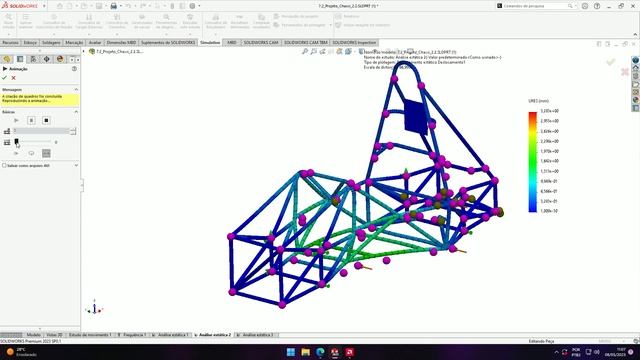Collapse the Básicas section
This screenshot has height=360, width=640.
coord(76,112)
